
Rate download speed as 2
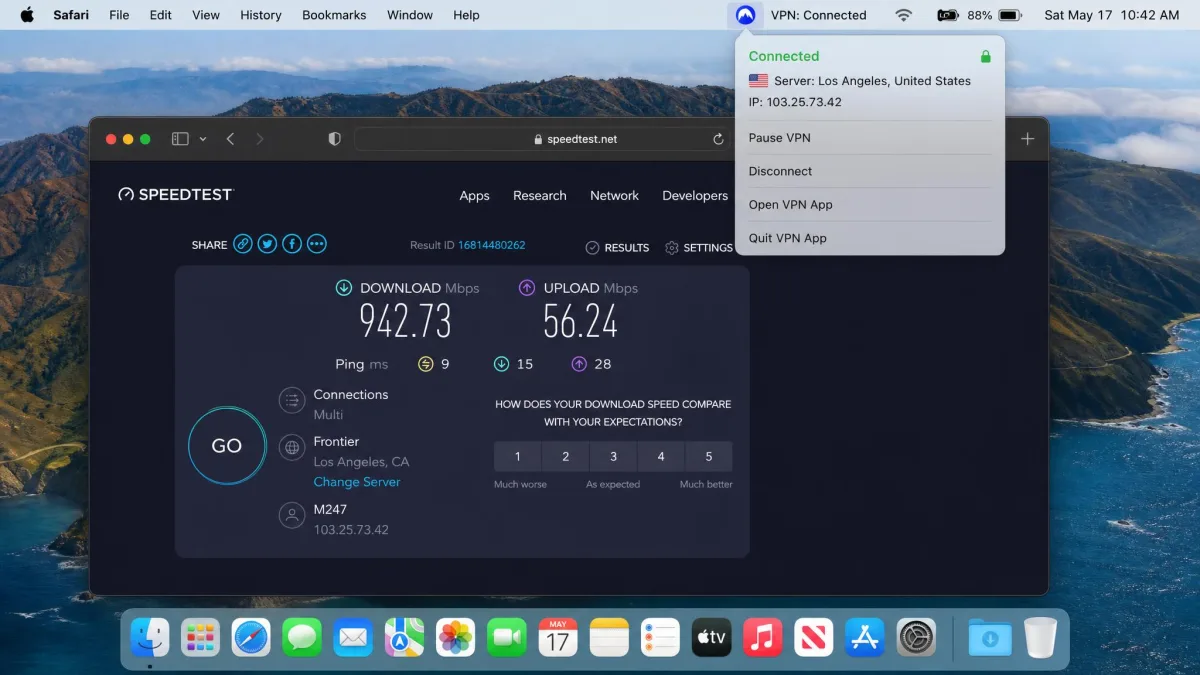(x=565, y=456)
